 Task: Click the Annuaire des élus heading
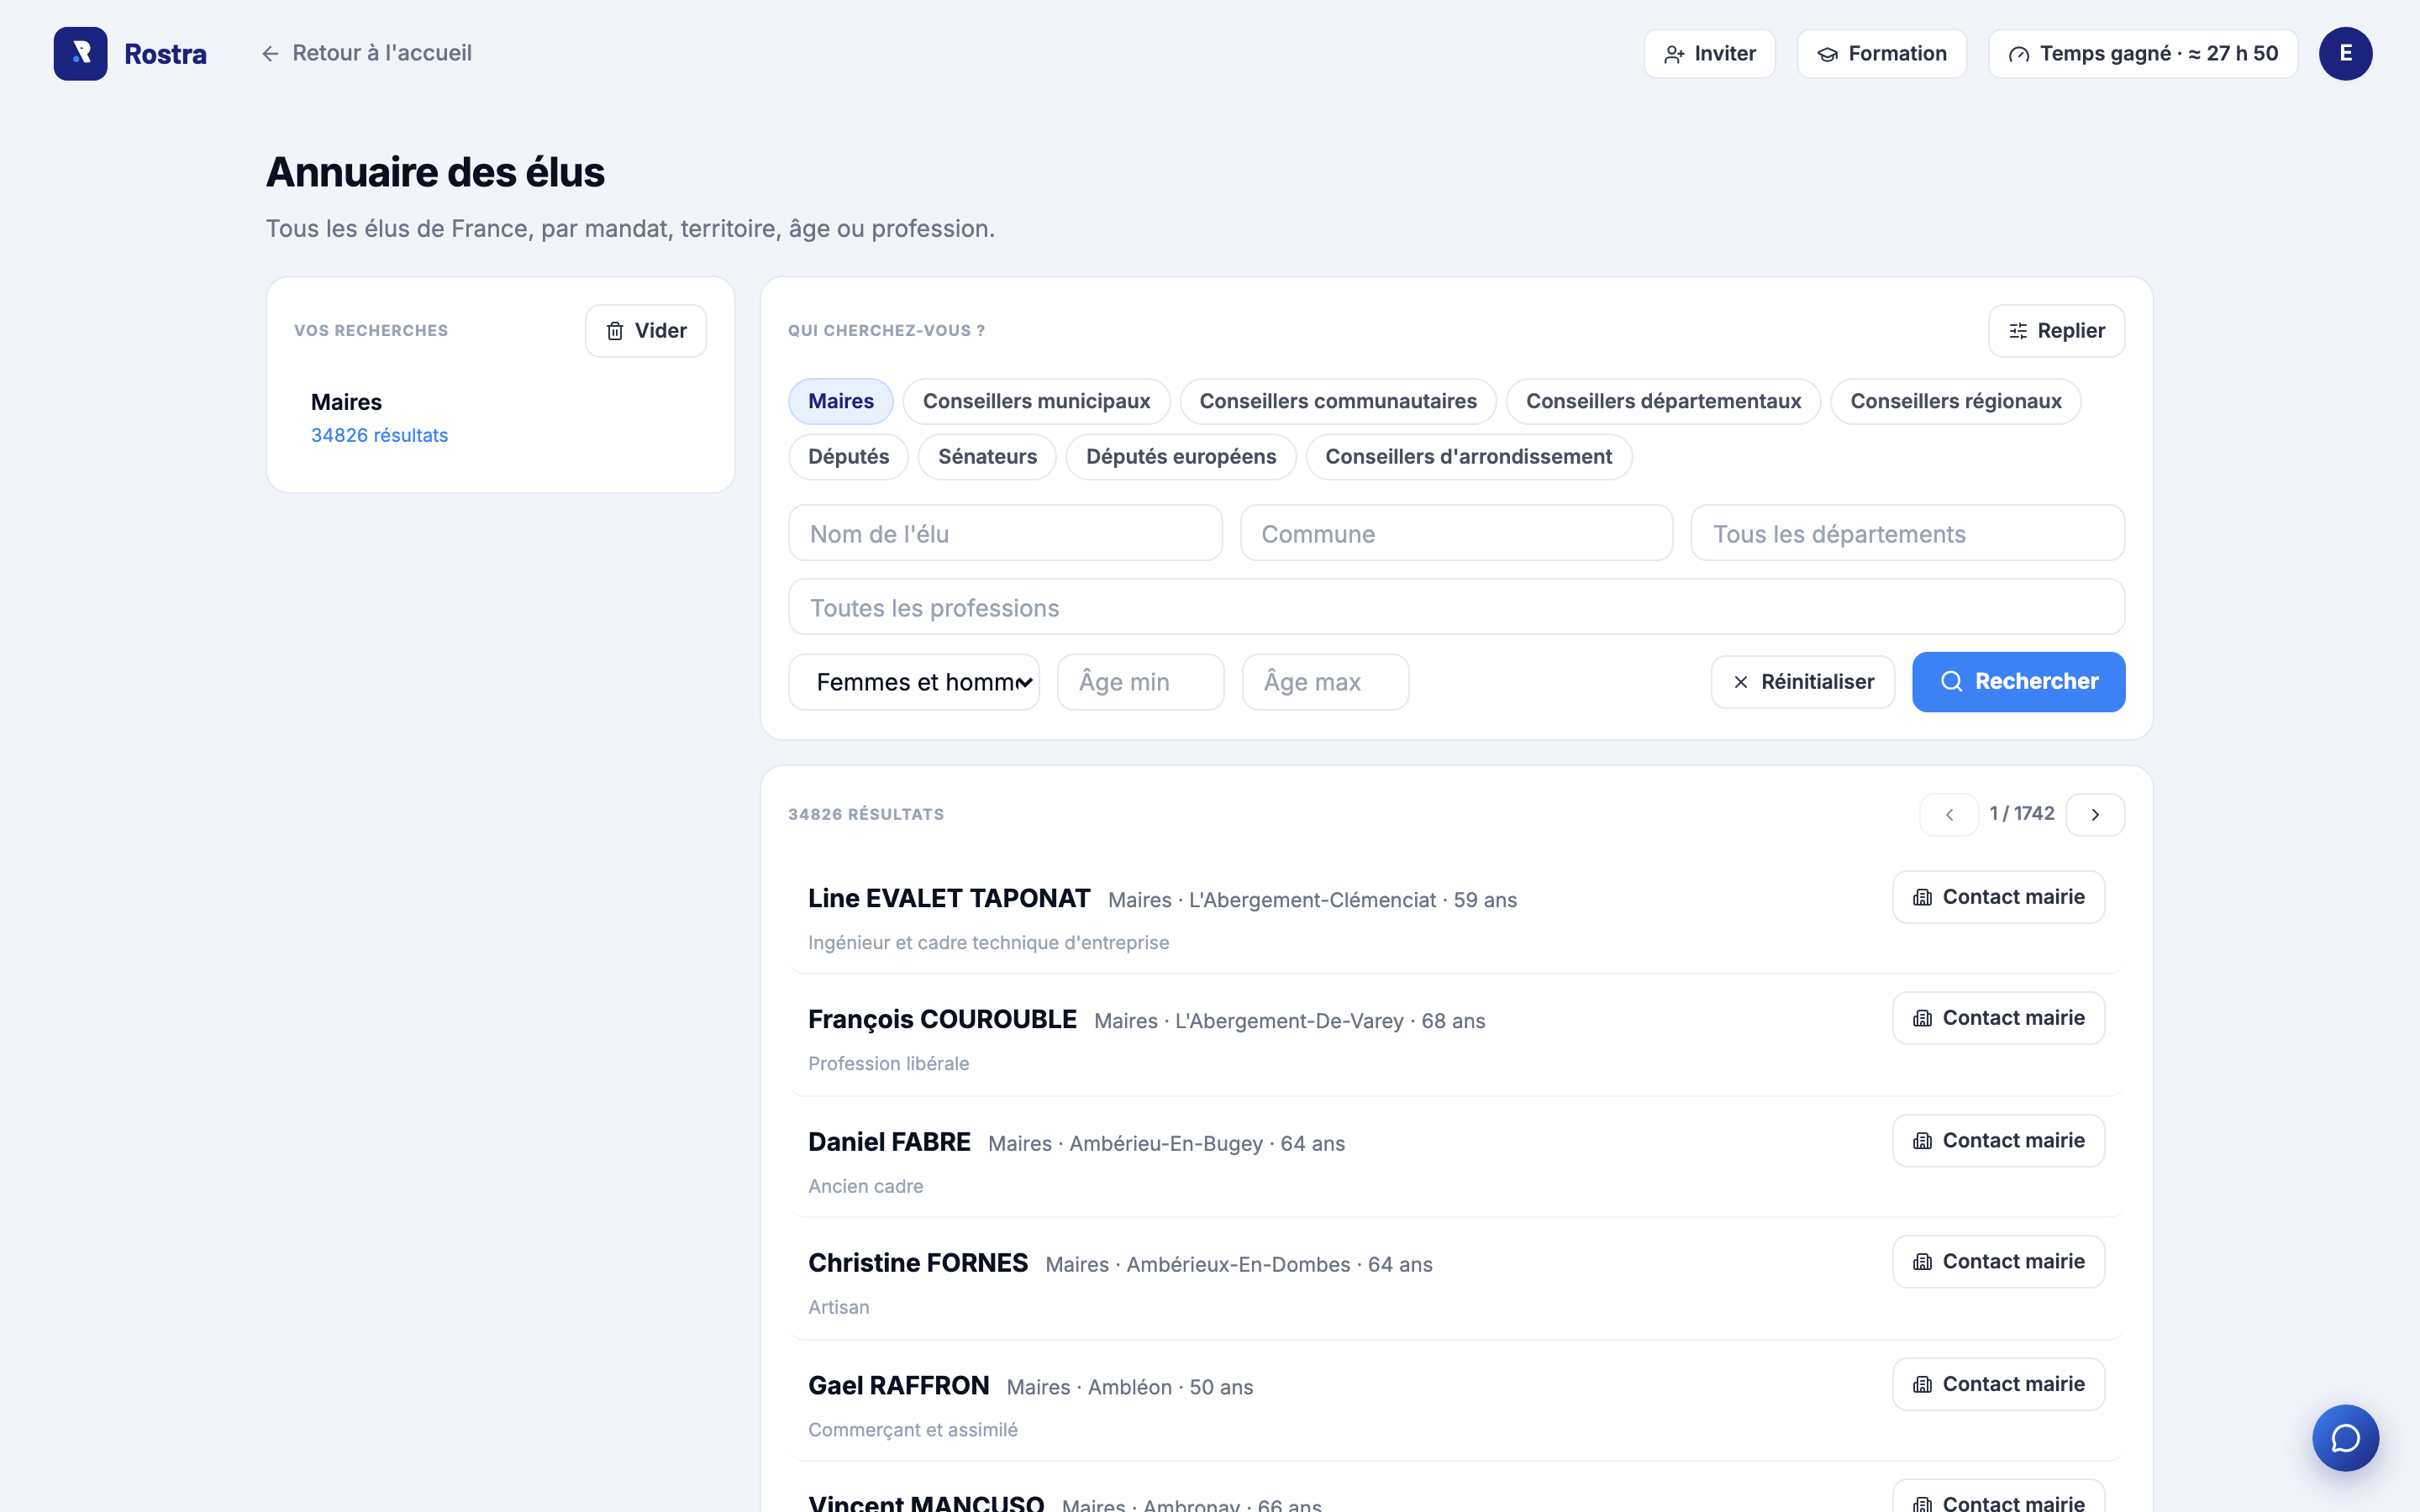click(x=435, y=173)
